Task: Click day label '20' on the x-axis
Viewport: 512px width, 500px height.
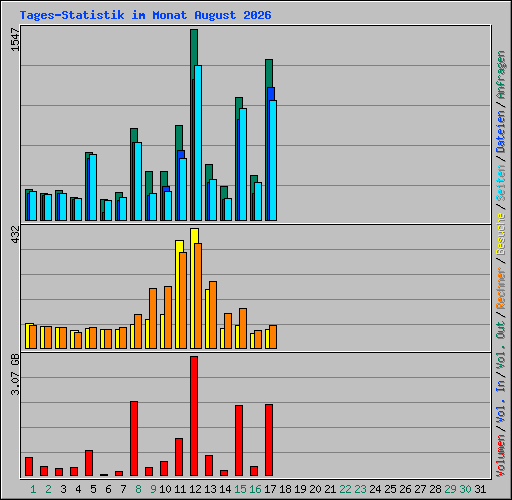Action: [x=315, y=489]
